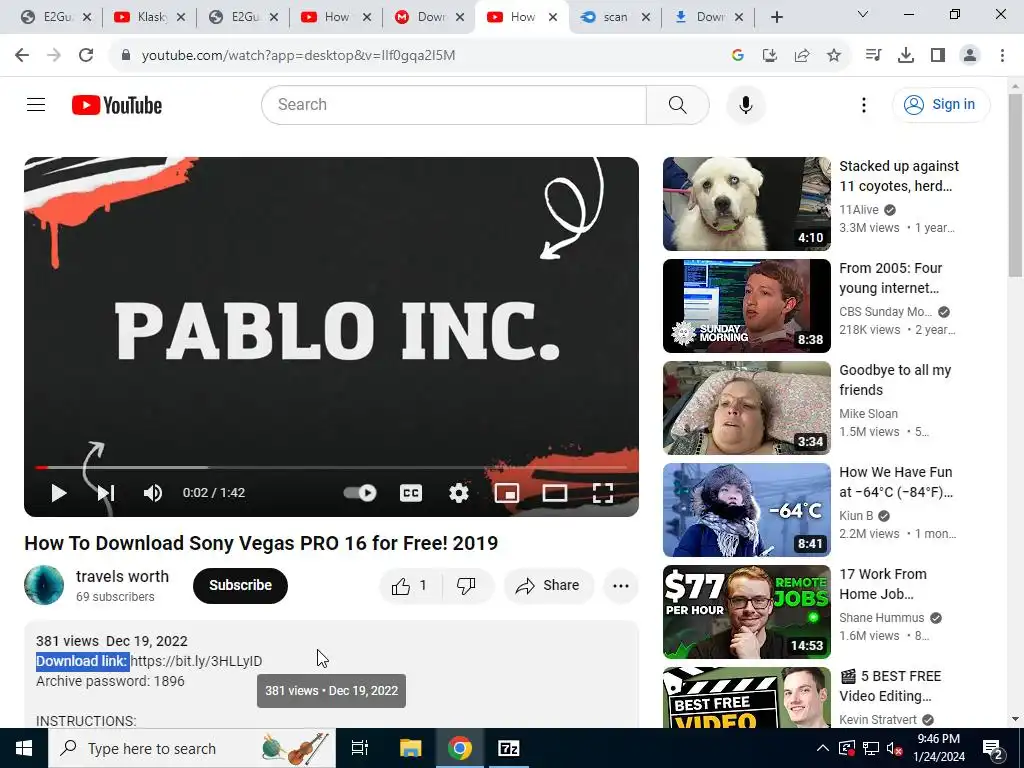Open a new browser tab

[x=776, y=17]
